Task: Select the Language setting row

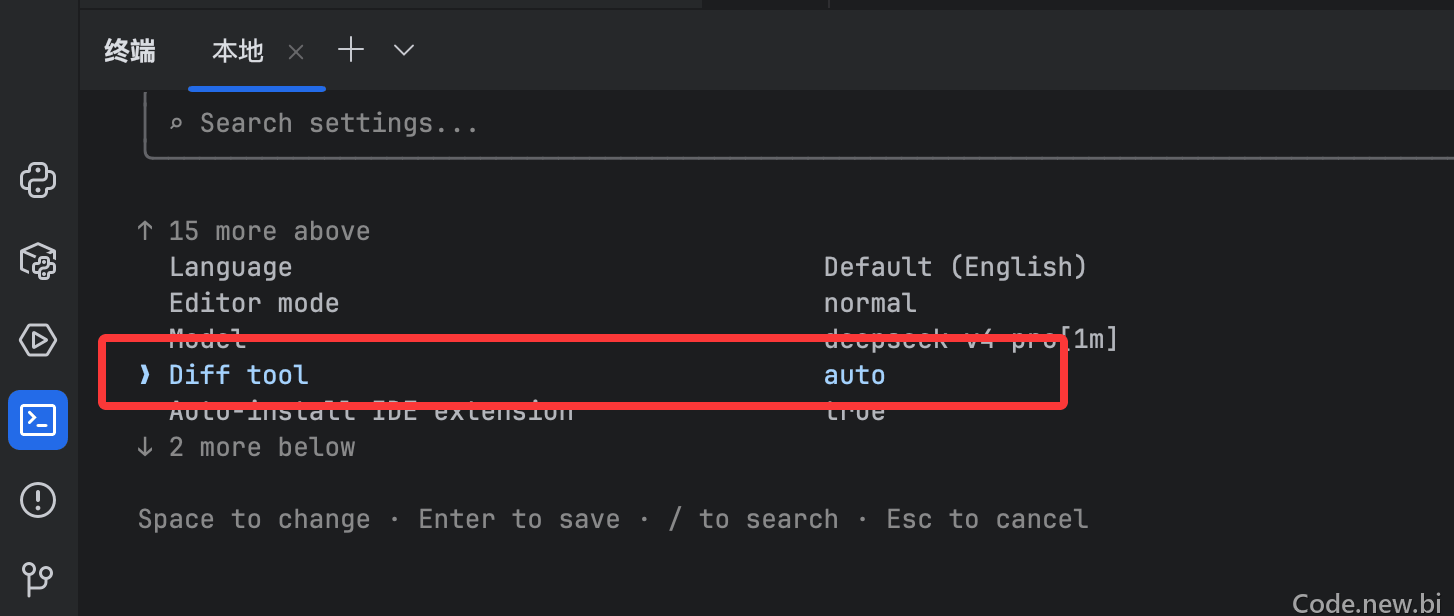Action: point(628,267)
